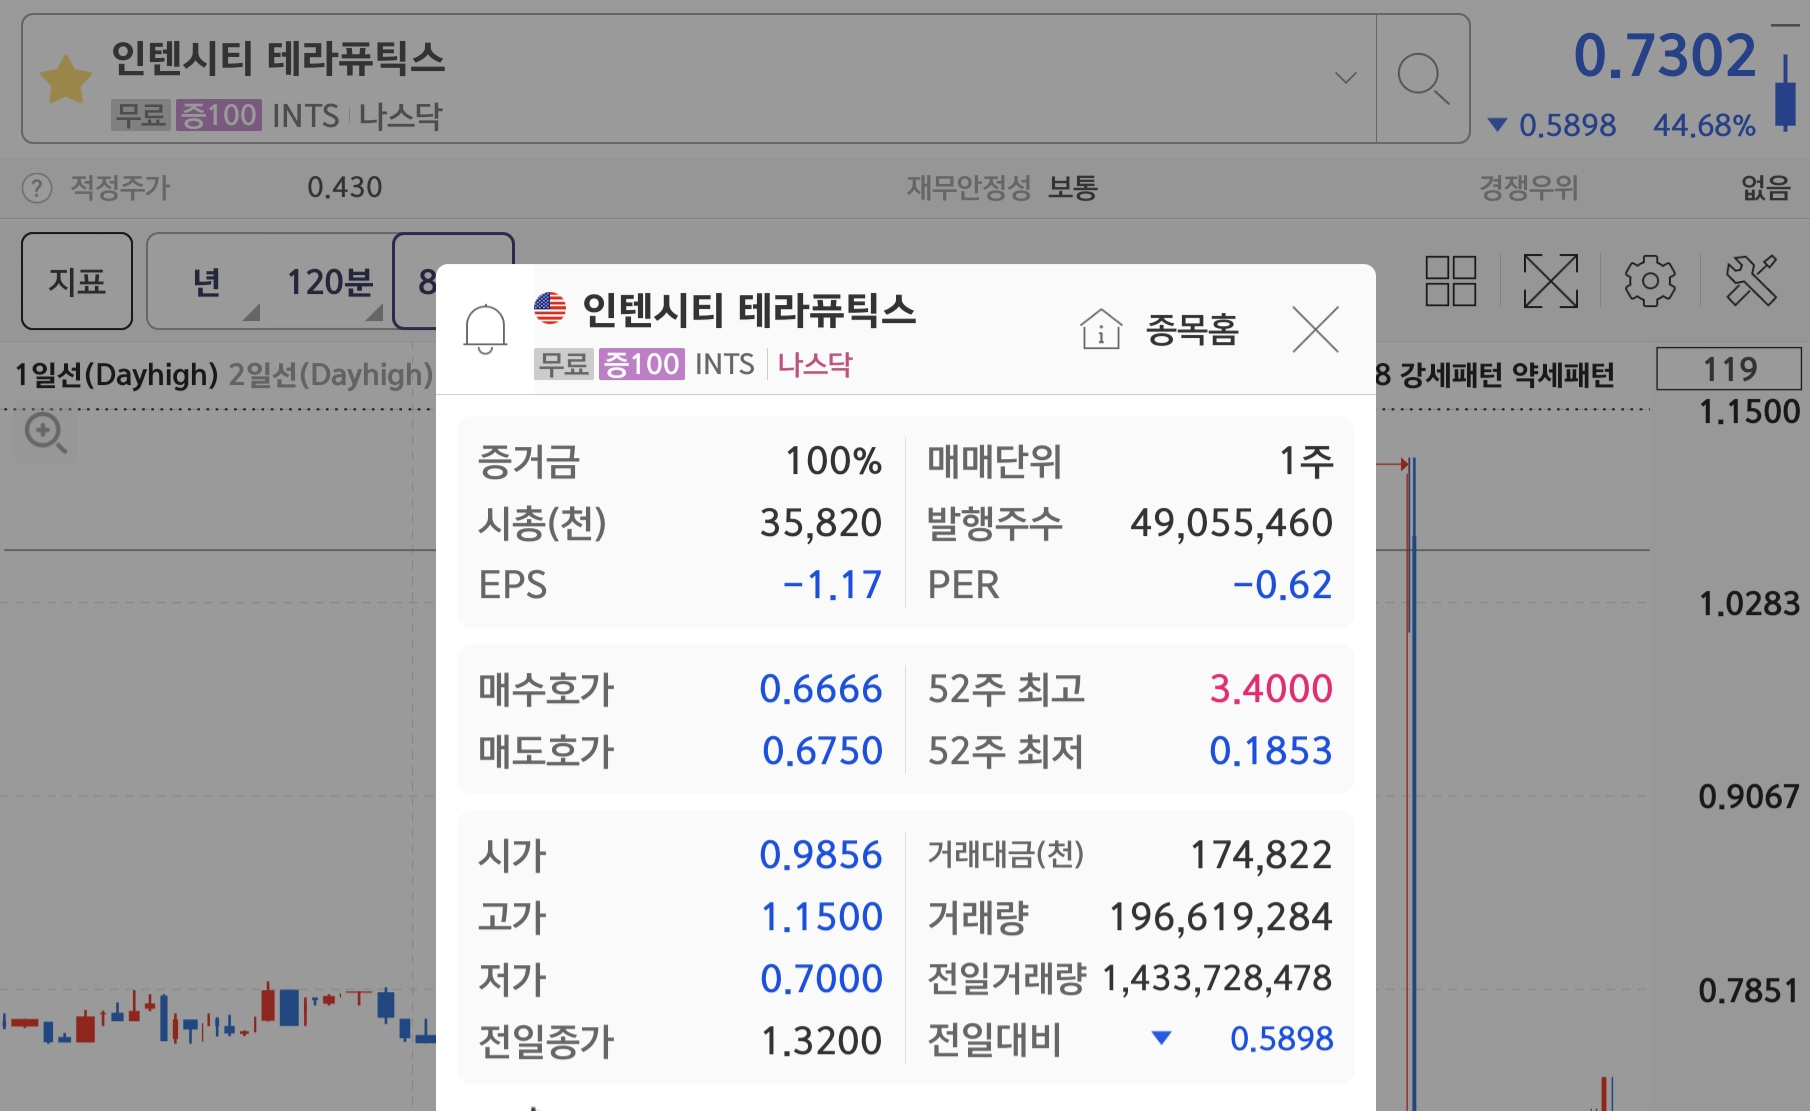
Task: Select the 120분 interval dropdown
Action: click(x=329, y=282)
